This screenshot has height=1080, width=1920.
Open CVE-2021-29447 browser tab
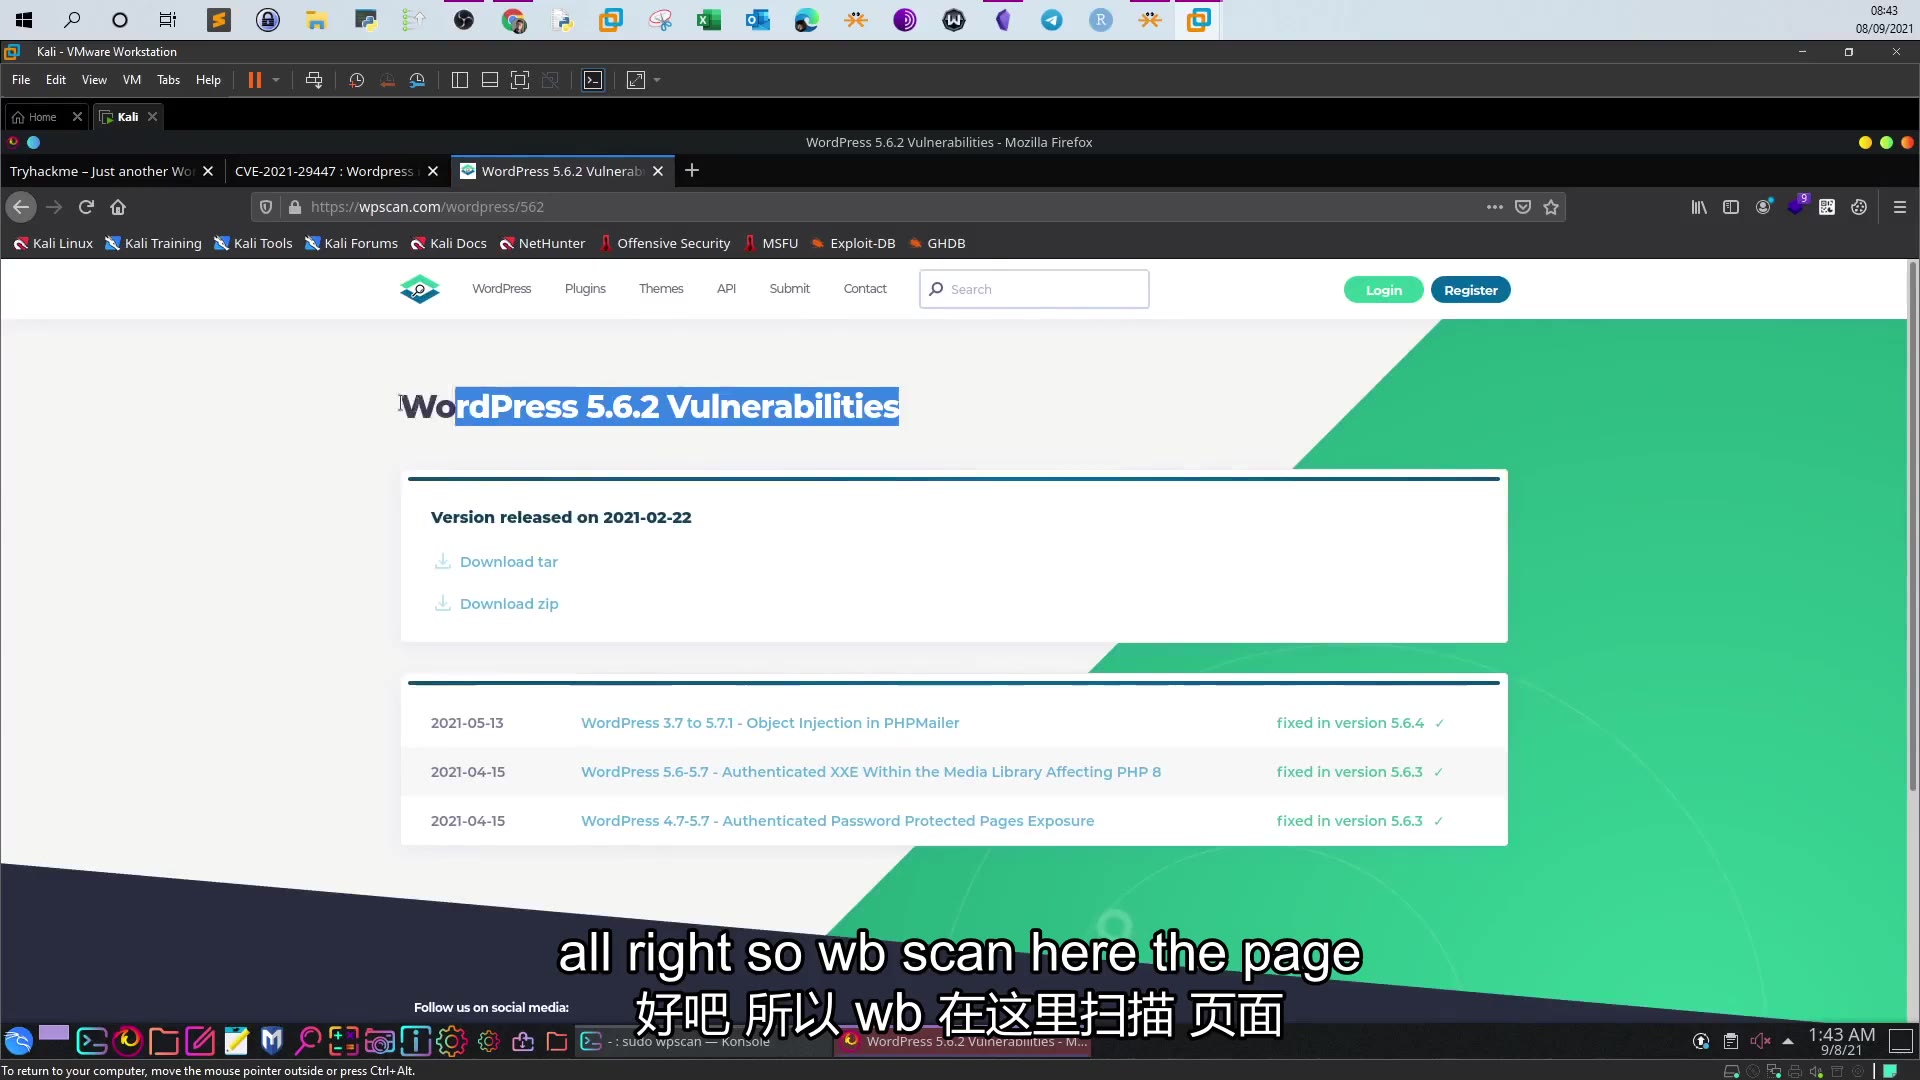coord(326,170)
